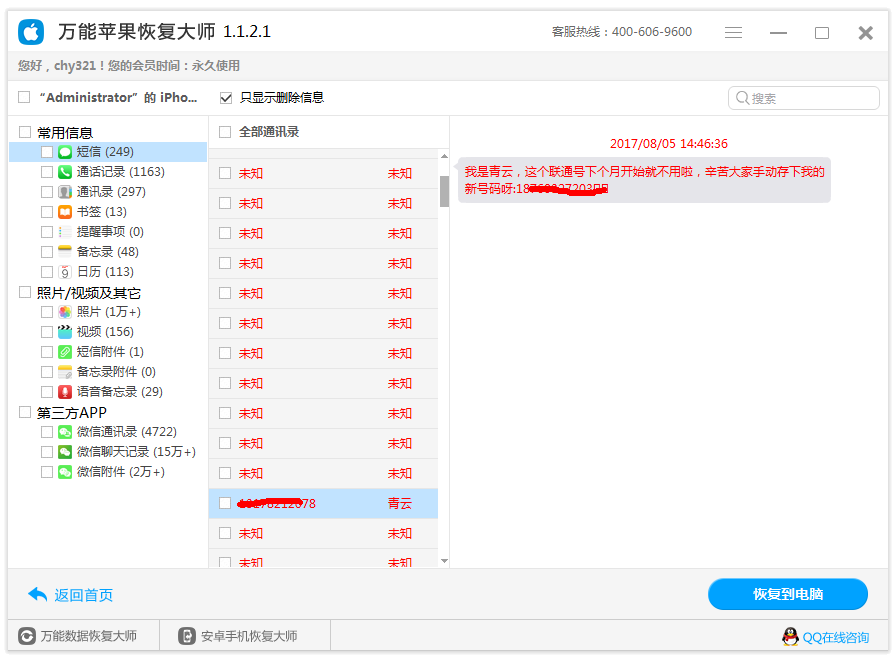Click the orange bookmark icon beside 书签 (13)
Screen dimensions: 895x657
click(65, 212)
